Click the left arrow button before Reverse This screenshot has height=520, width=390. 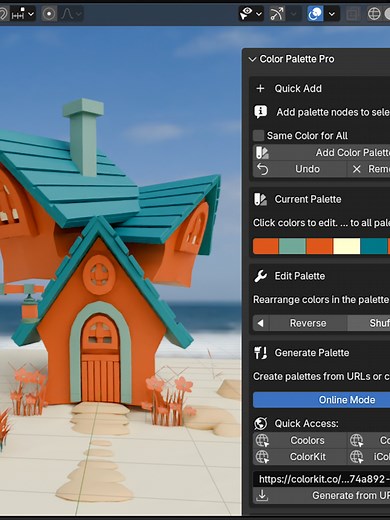click(261, 323)
